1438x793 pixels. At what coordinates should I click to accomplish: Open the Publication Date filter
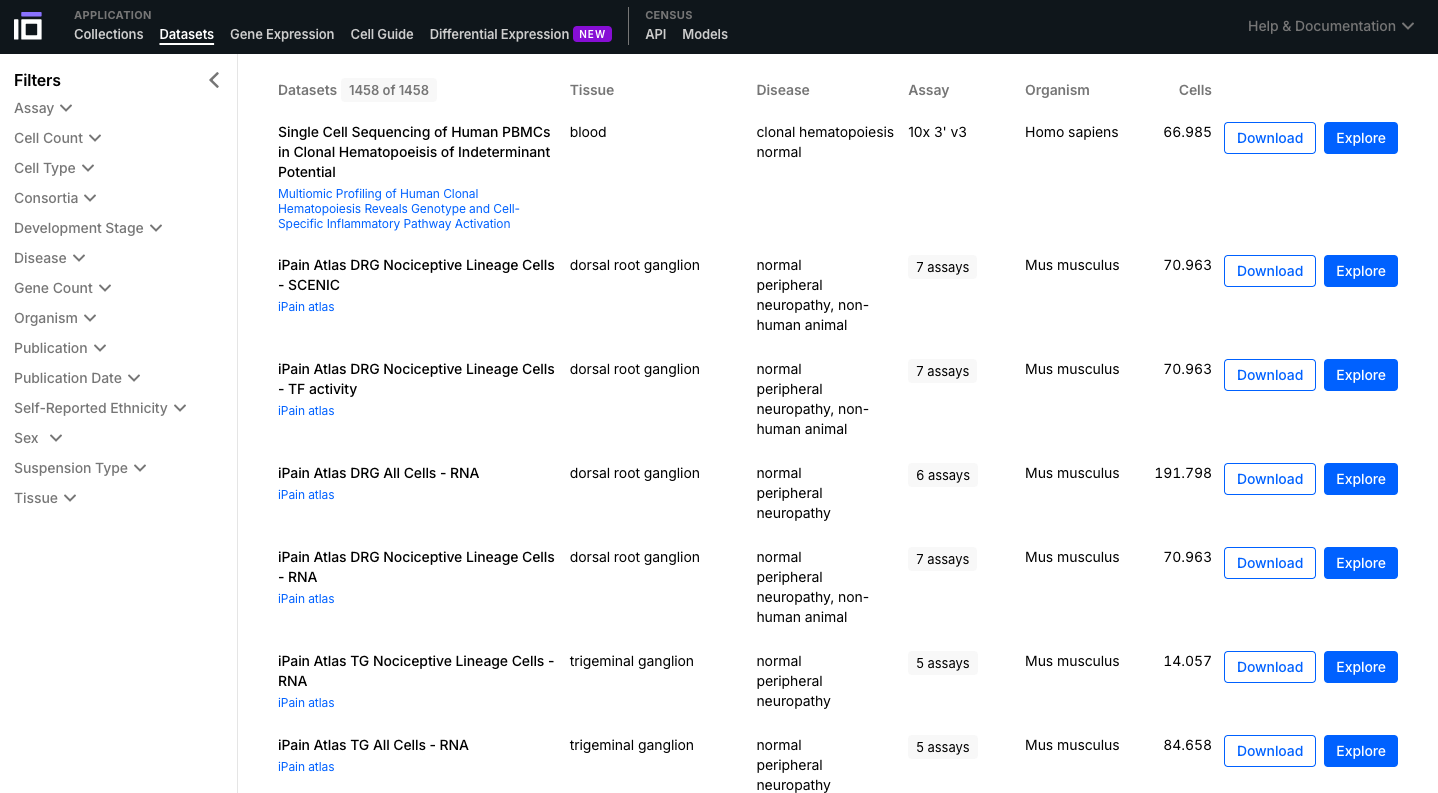point(77,378)
